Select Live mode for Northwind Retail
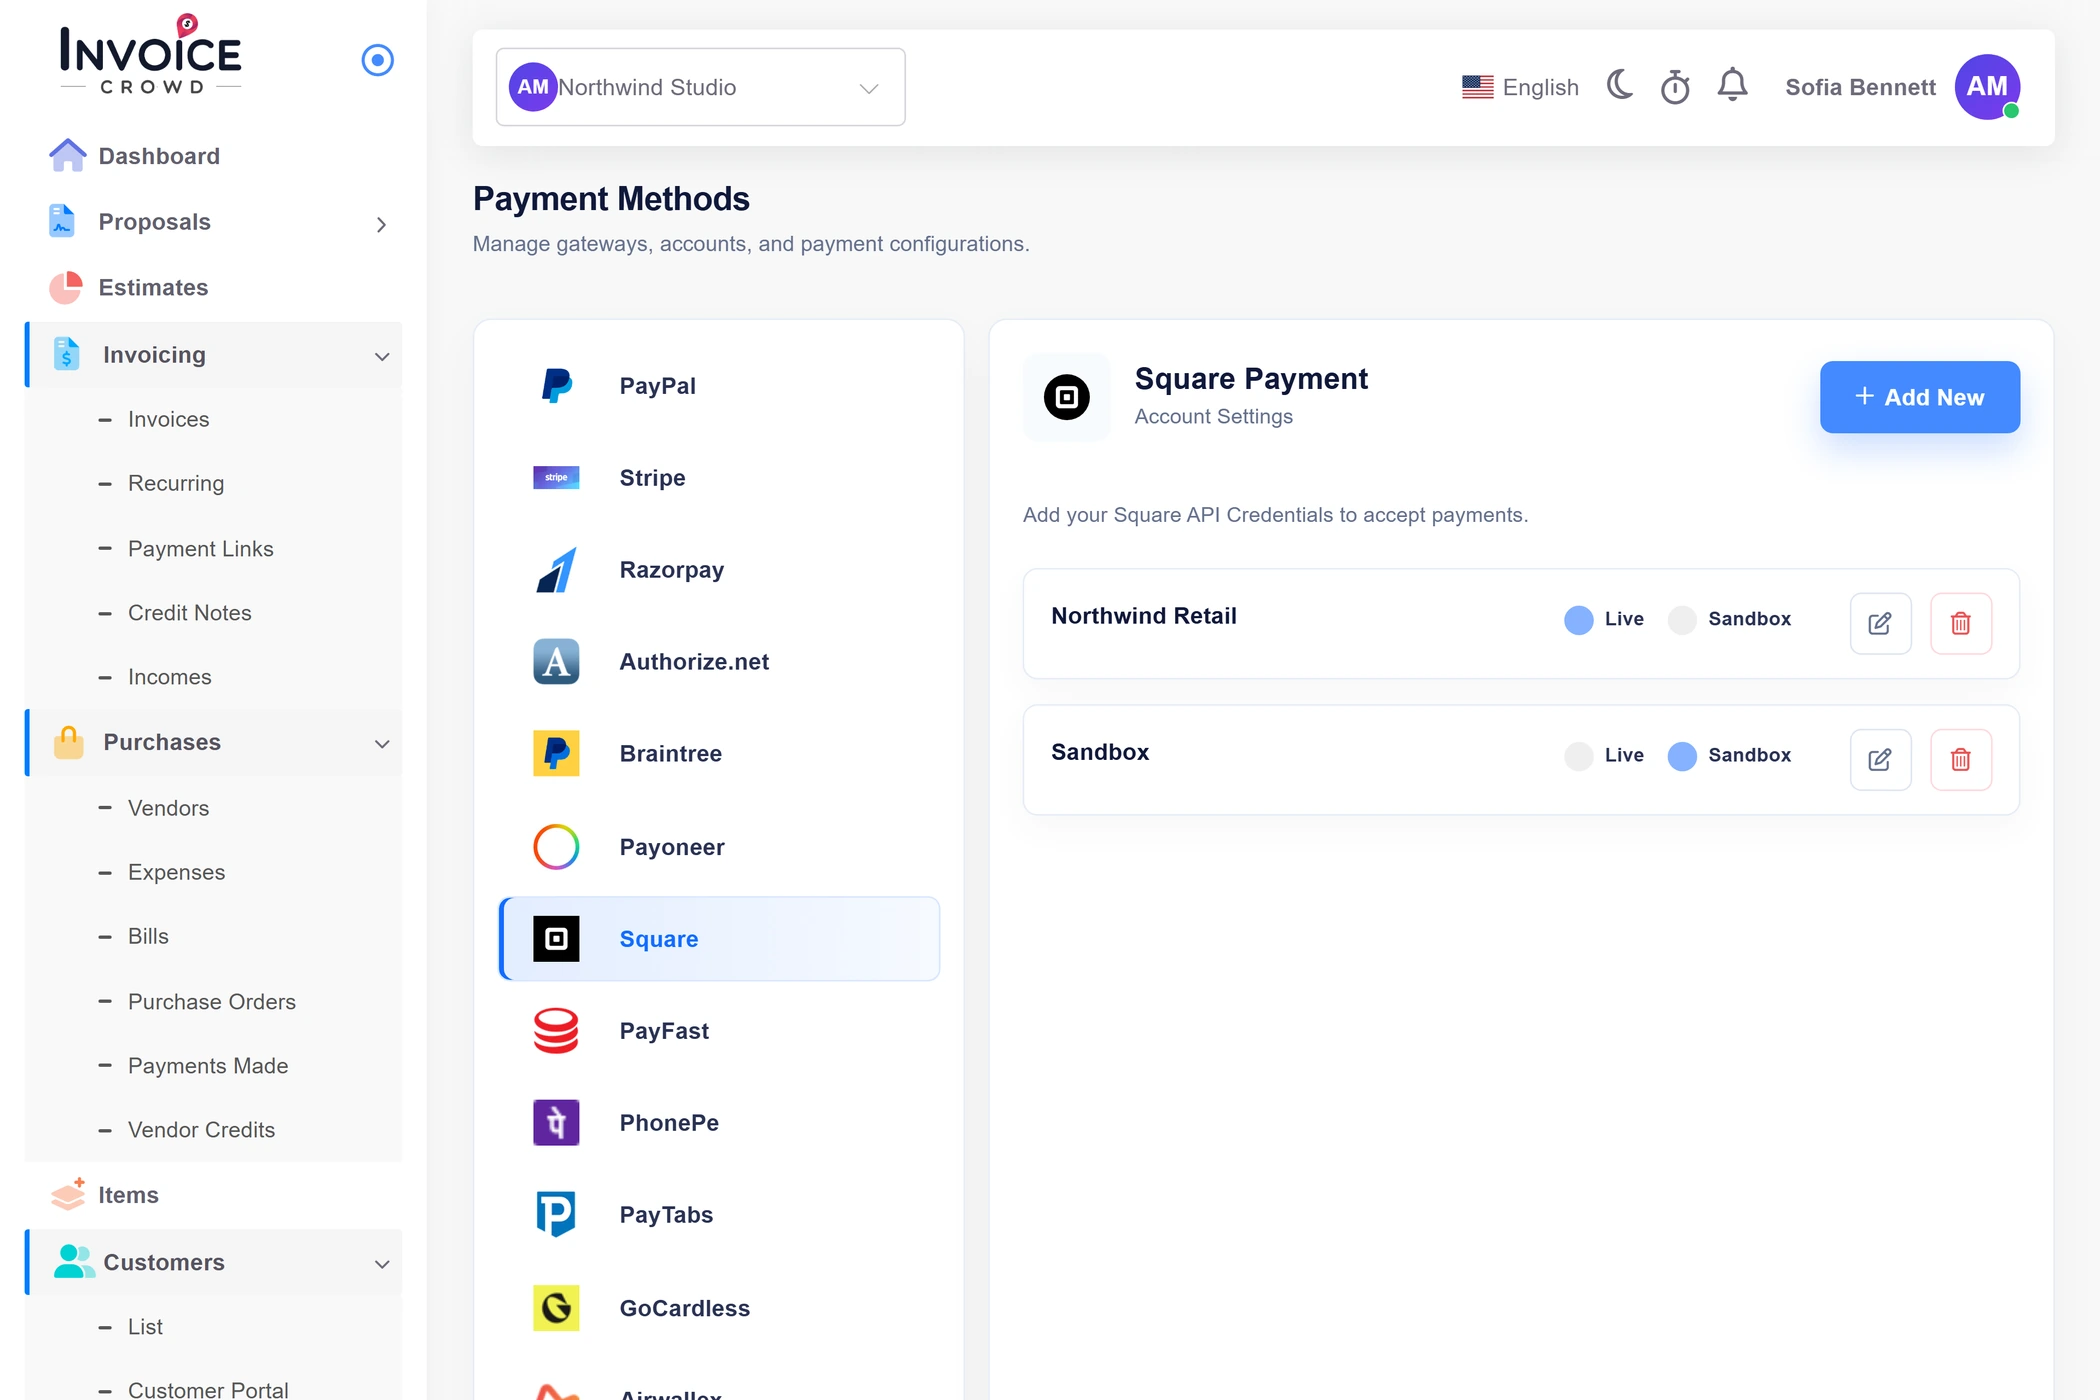The height and width of the screenshot is (1400, 2100). click(x=1578, y=619)
